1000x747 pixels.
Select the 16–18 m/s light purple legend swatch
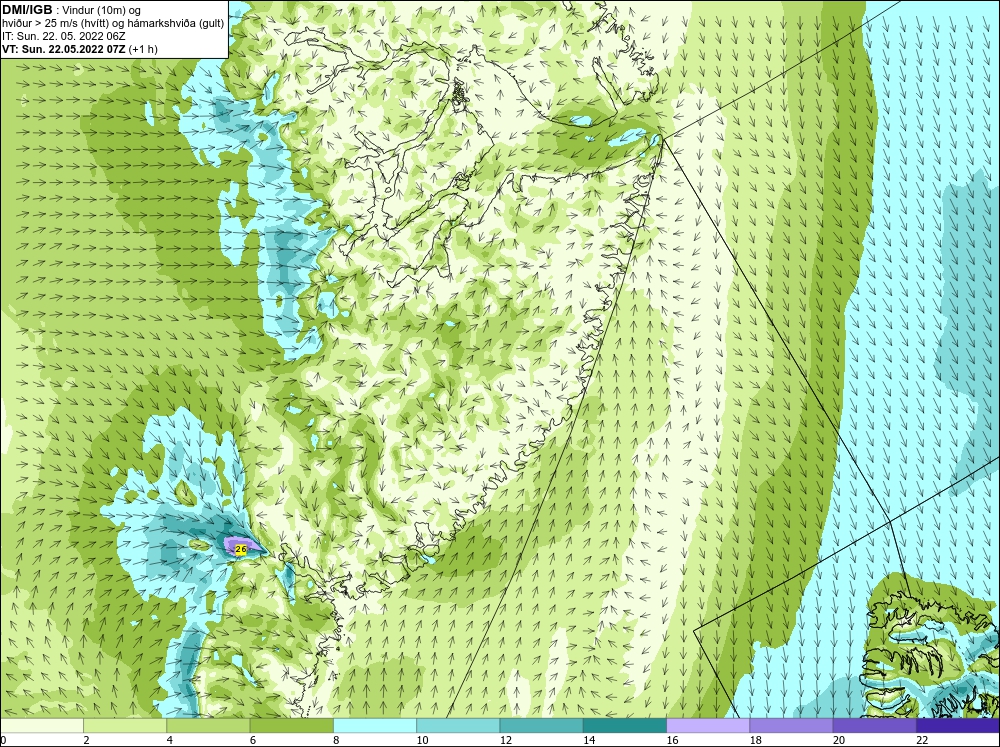(x=708, y=725)
